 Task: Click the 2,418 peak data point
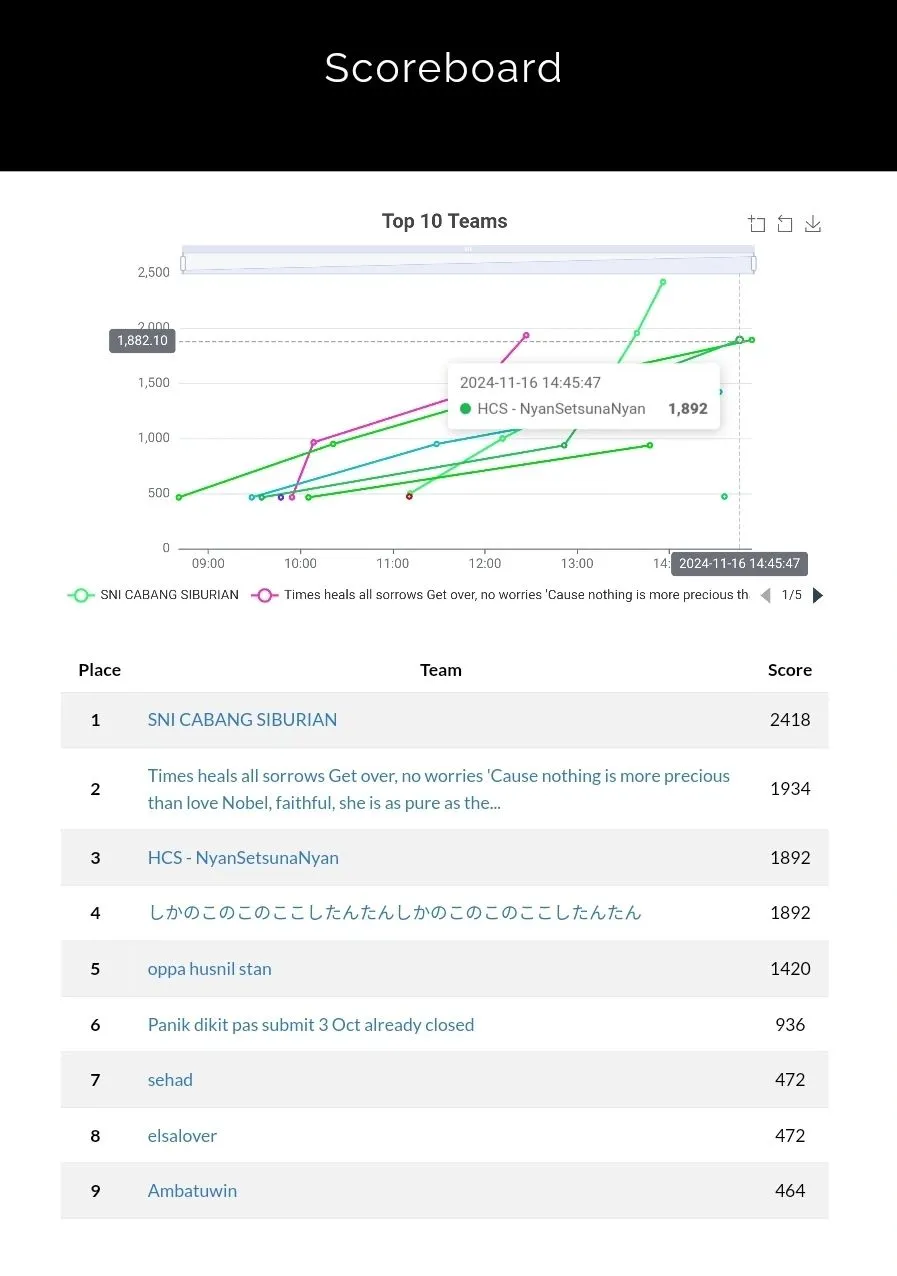663,282
